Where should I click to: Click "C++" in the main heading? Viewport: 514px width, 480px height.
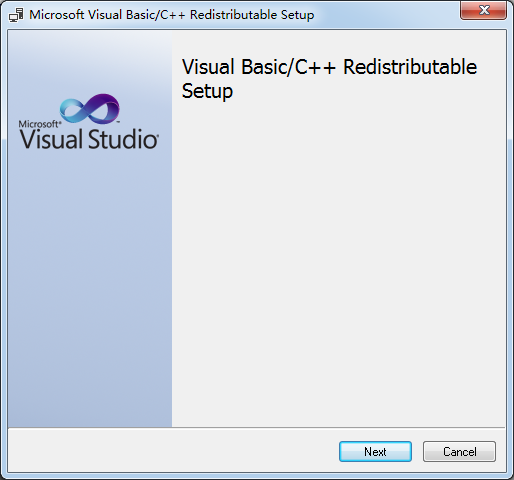315,67
